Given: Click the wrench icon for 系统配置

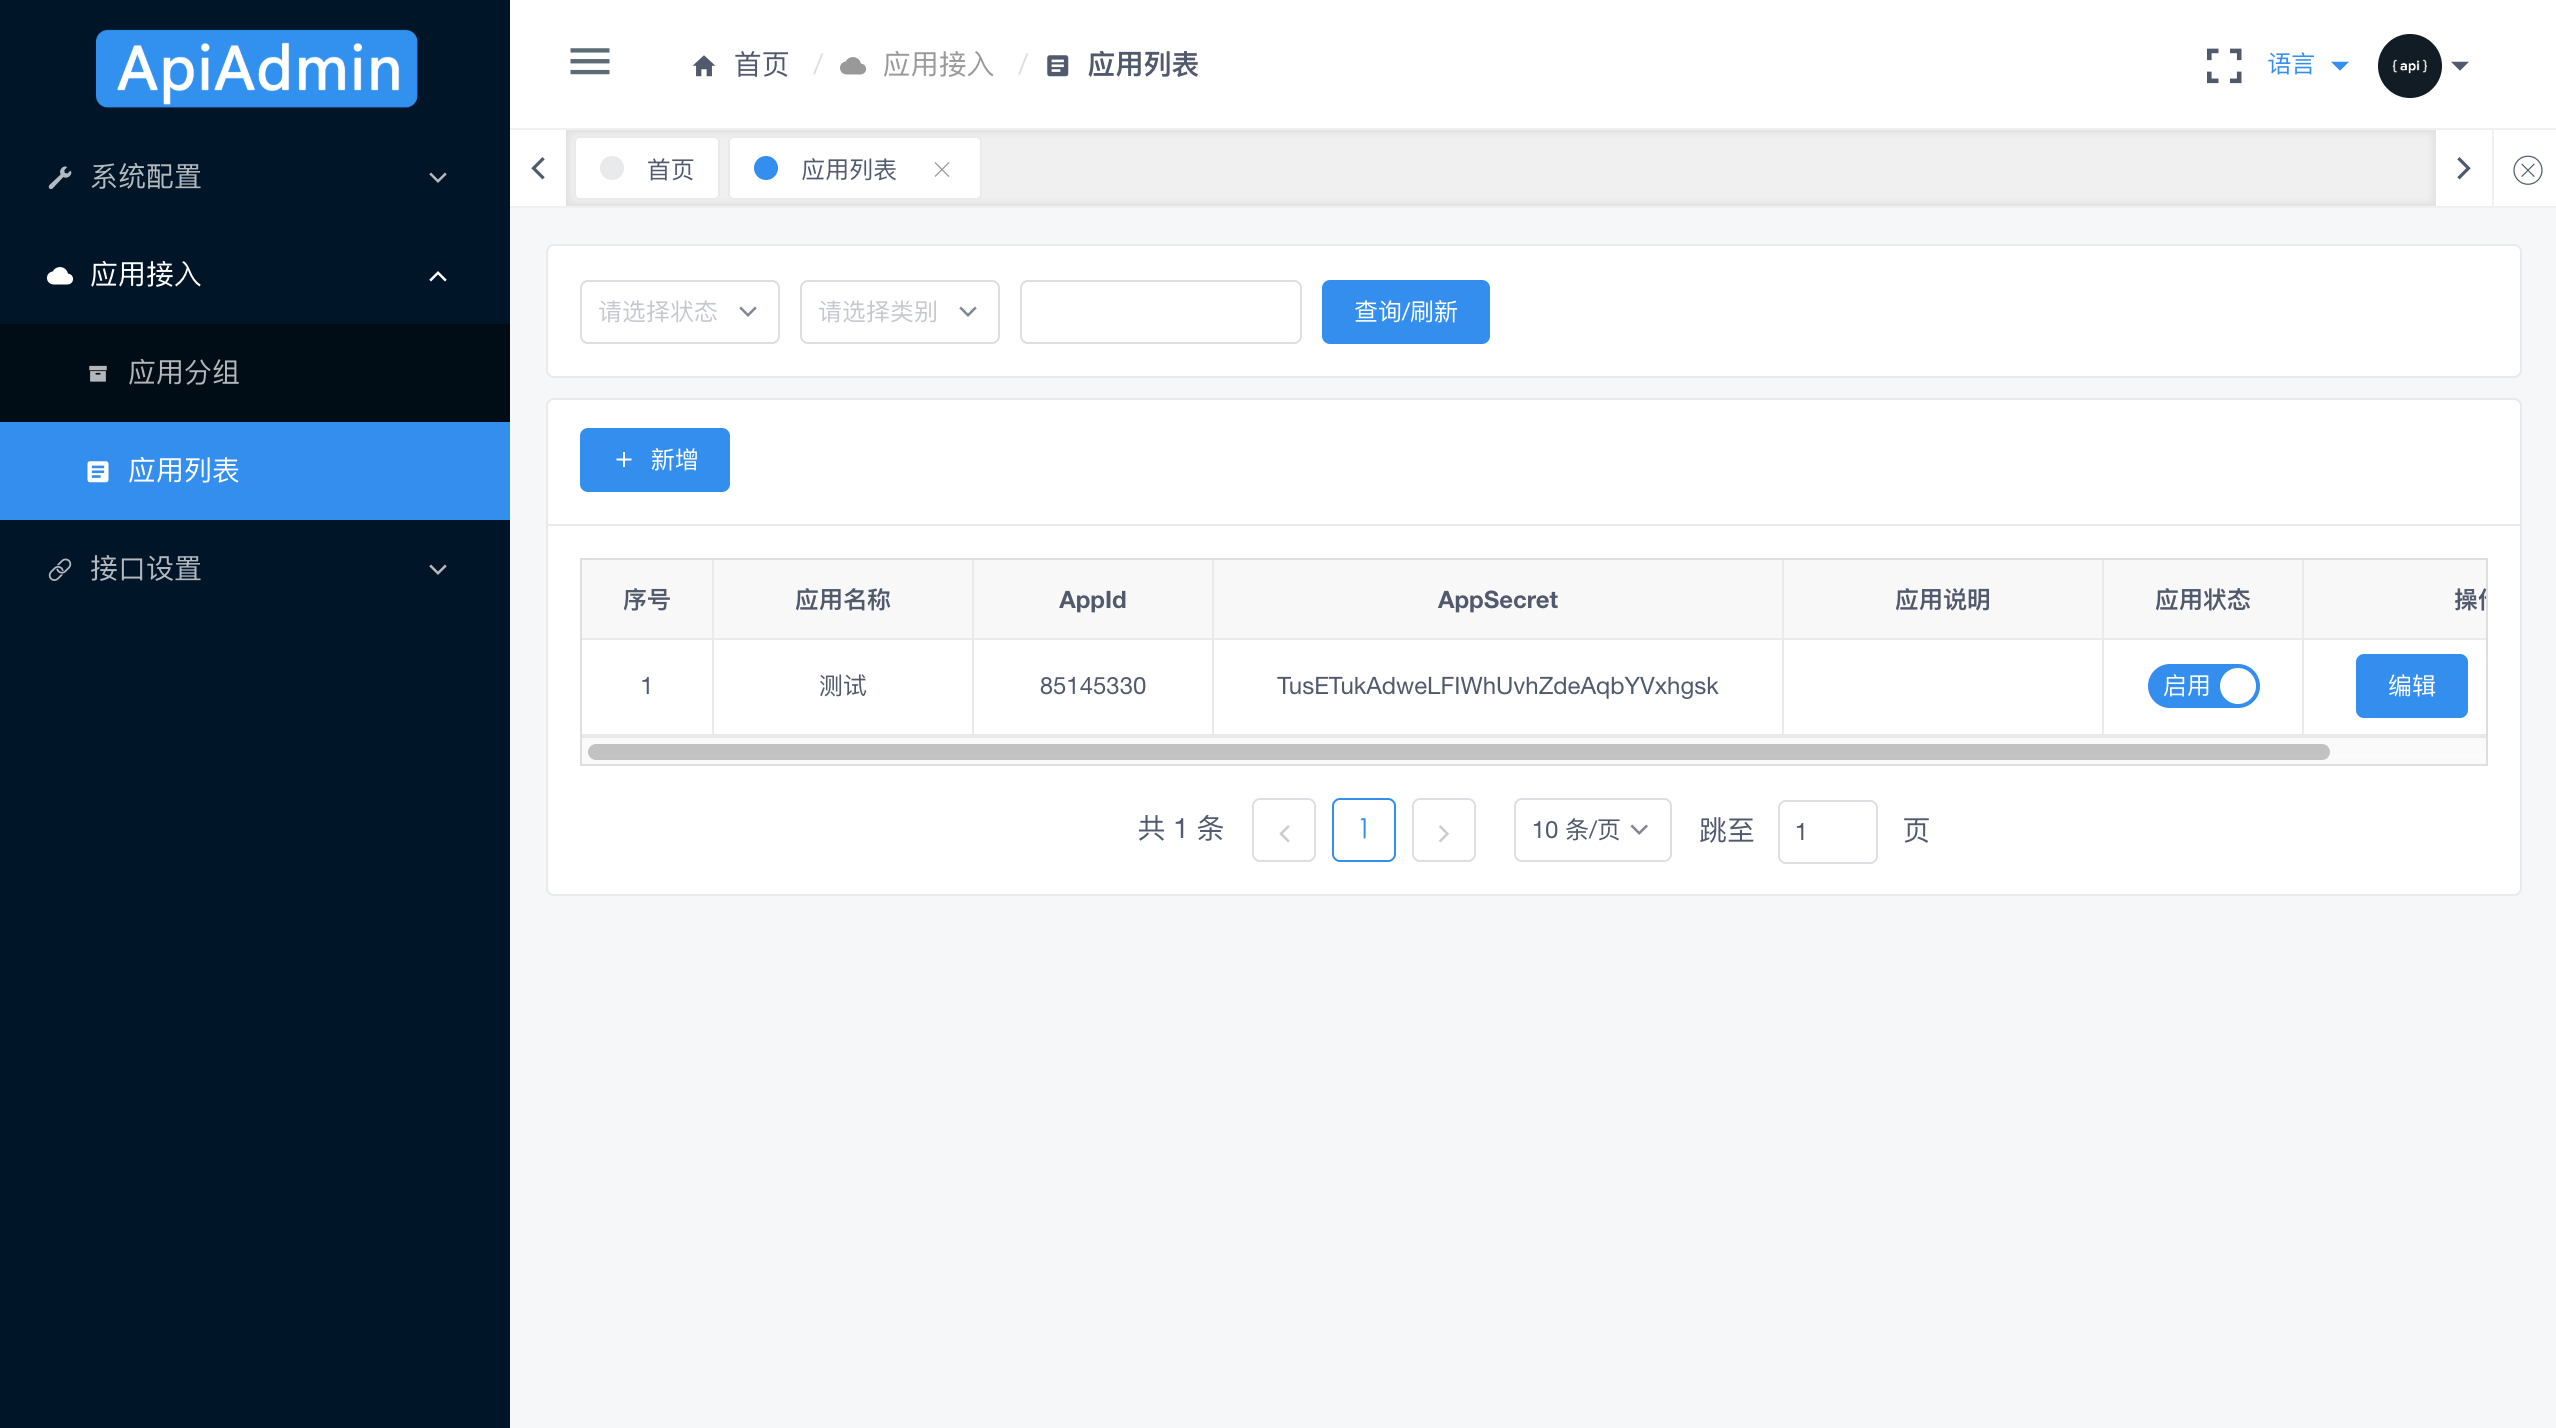Looking at the screenshot, I should 60,177.
